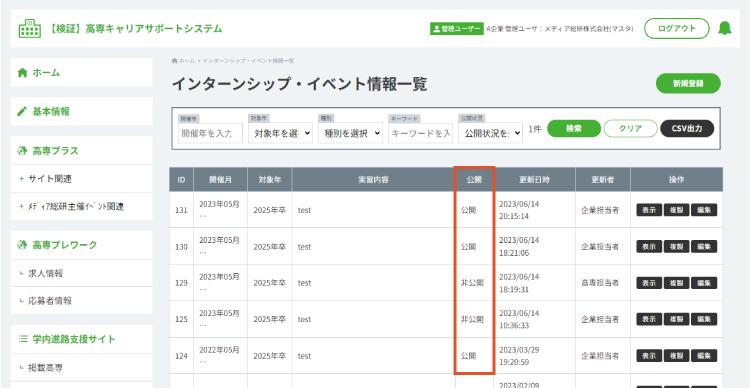750x388 pixels.
Task: Click the breadcrumb home icon
Action: (x=175, y=61)
